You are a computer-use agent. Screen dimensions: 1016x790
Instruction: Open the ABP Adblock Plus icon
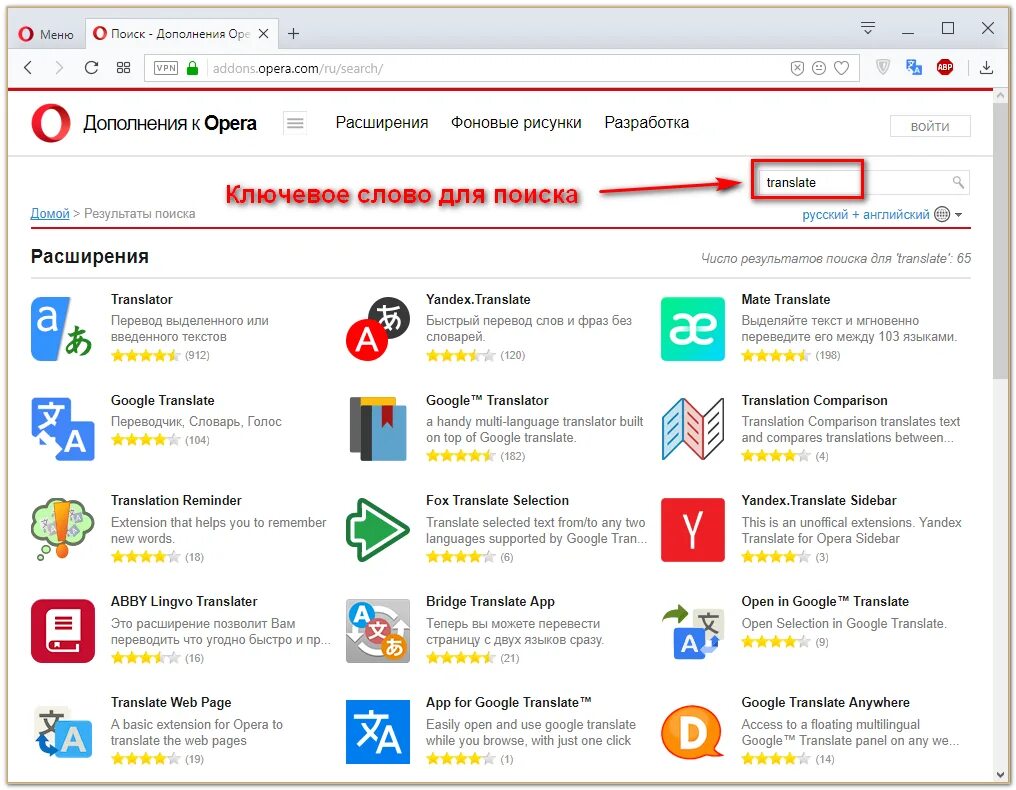945,67
